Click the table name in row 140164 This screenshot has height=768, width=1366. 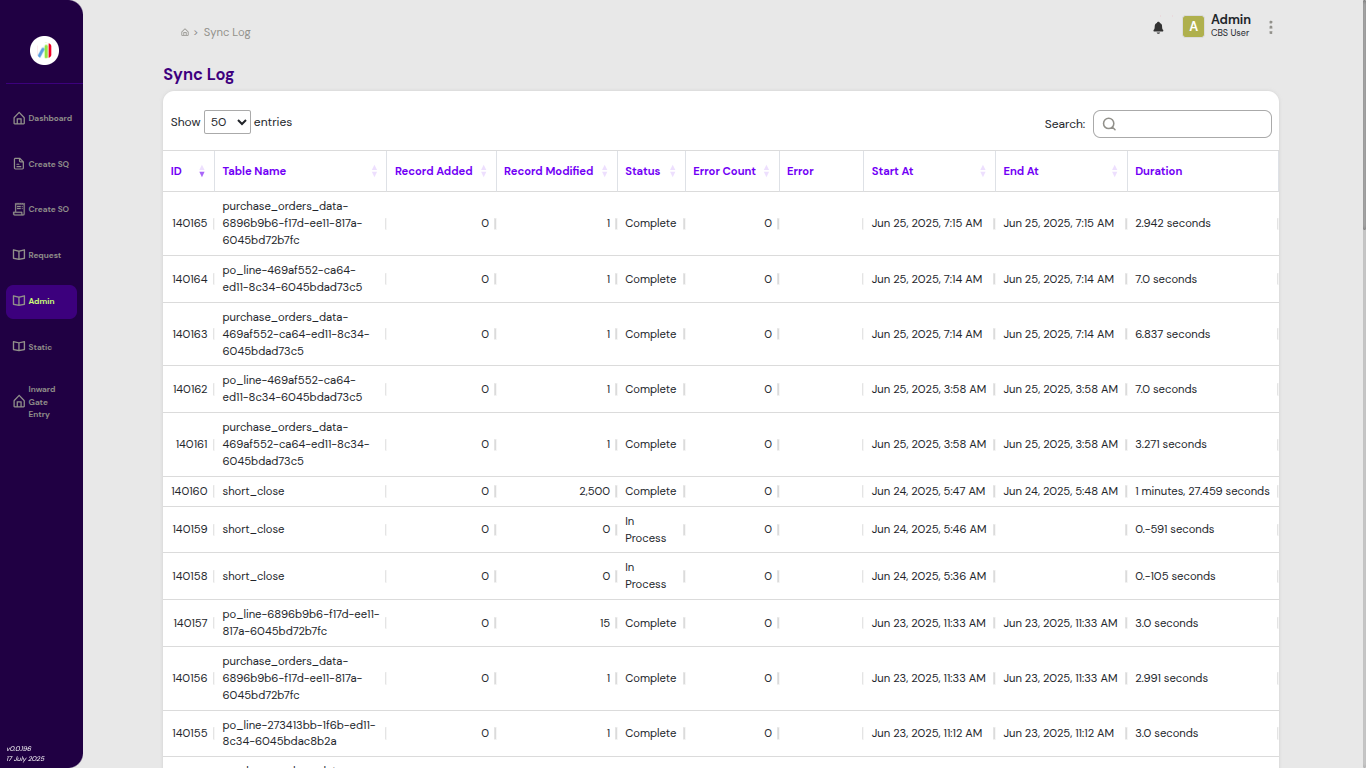point(292,278)
